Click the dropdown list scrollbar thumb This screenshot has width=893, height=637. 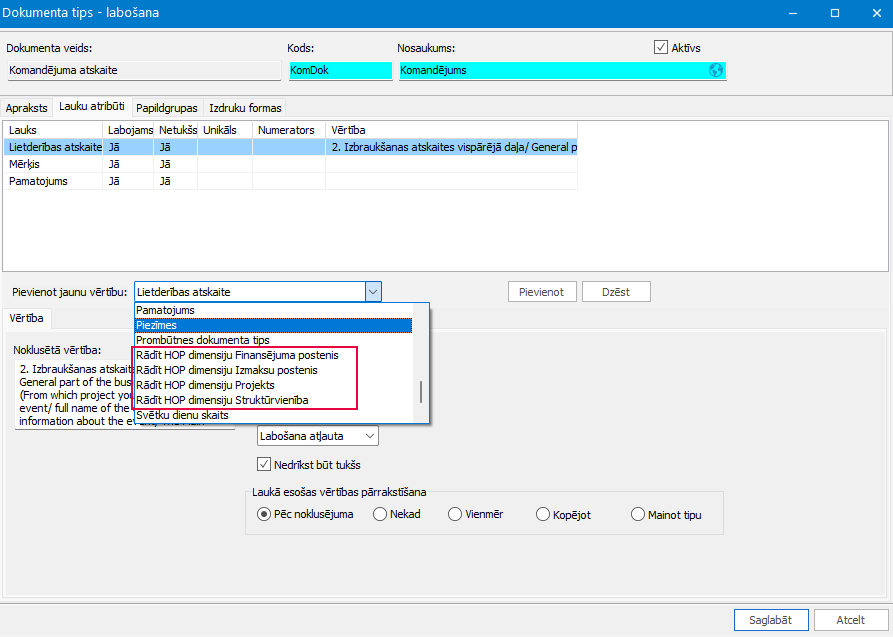[x=421, y=392]
